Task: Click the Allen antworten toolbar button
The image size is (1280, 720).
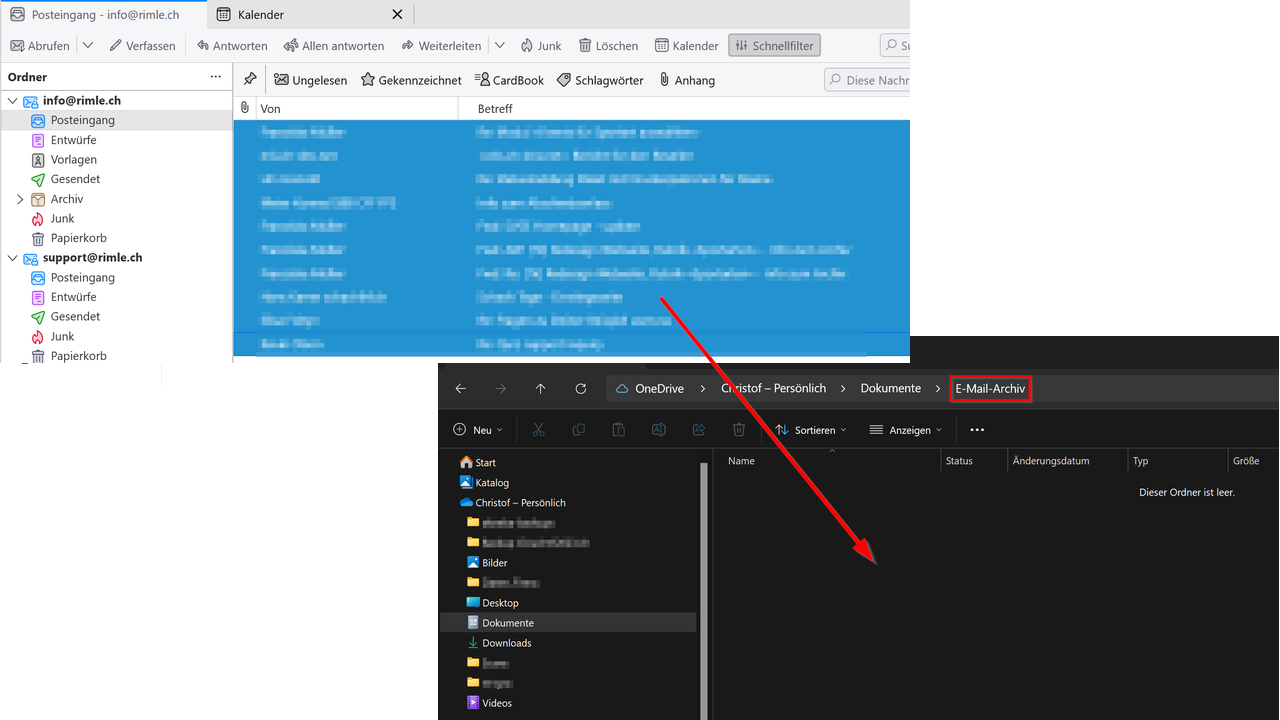Action: (x=334, y=46)
